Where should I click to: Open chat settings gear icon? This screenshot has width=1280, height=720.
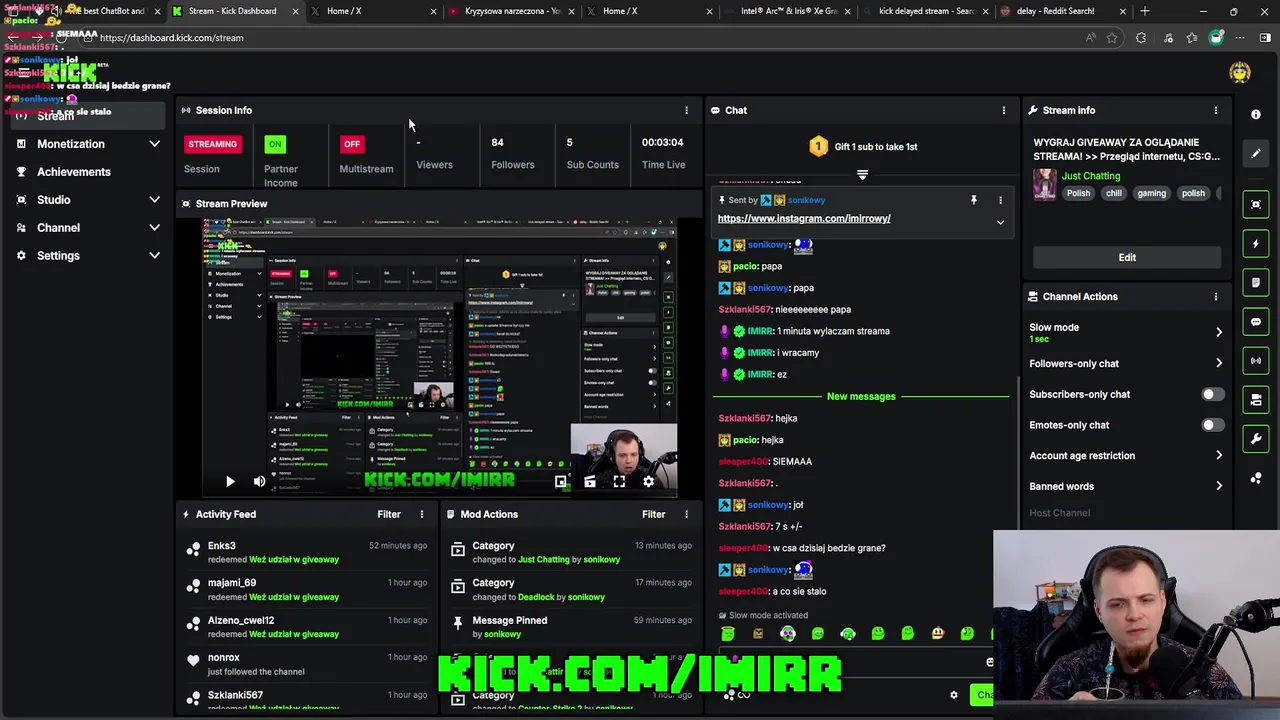(x=953, y=695)
